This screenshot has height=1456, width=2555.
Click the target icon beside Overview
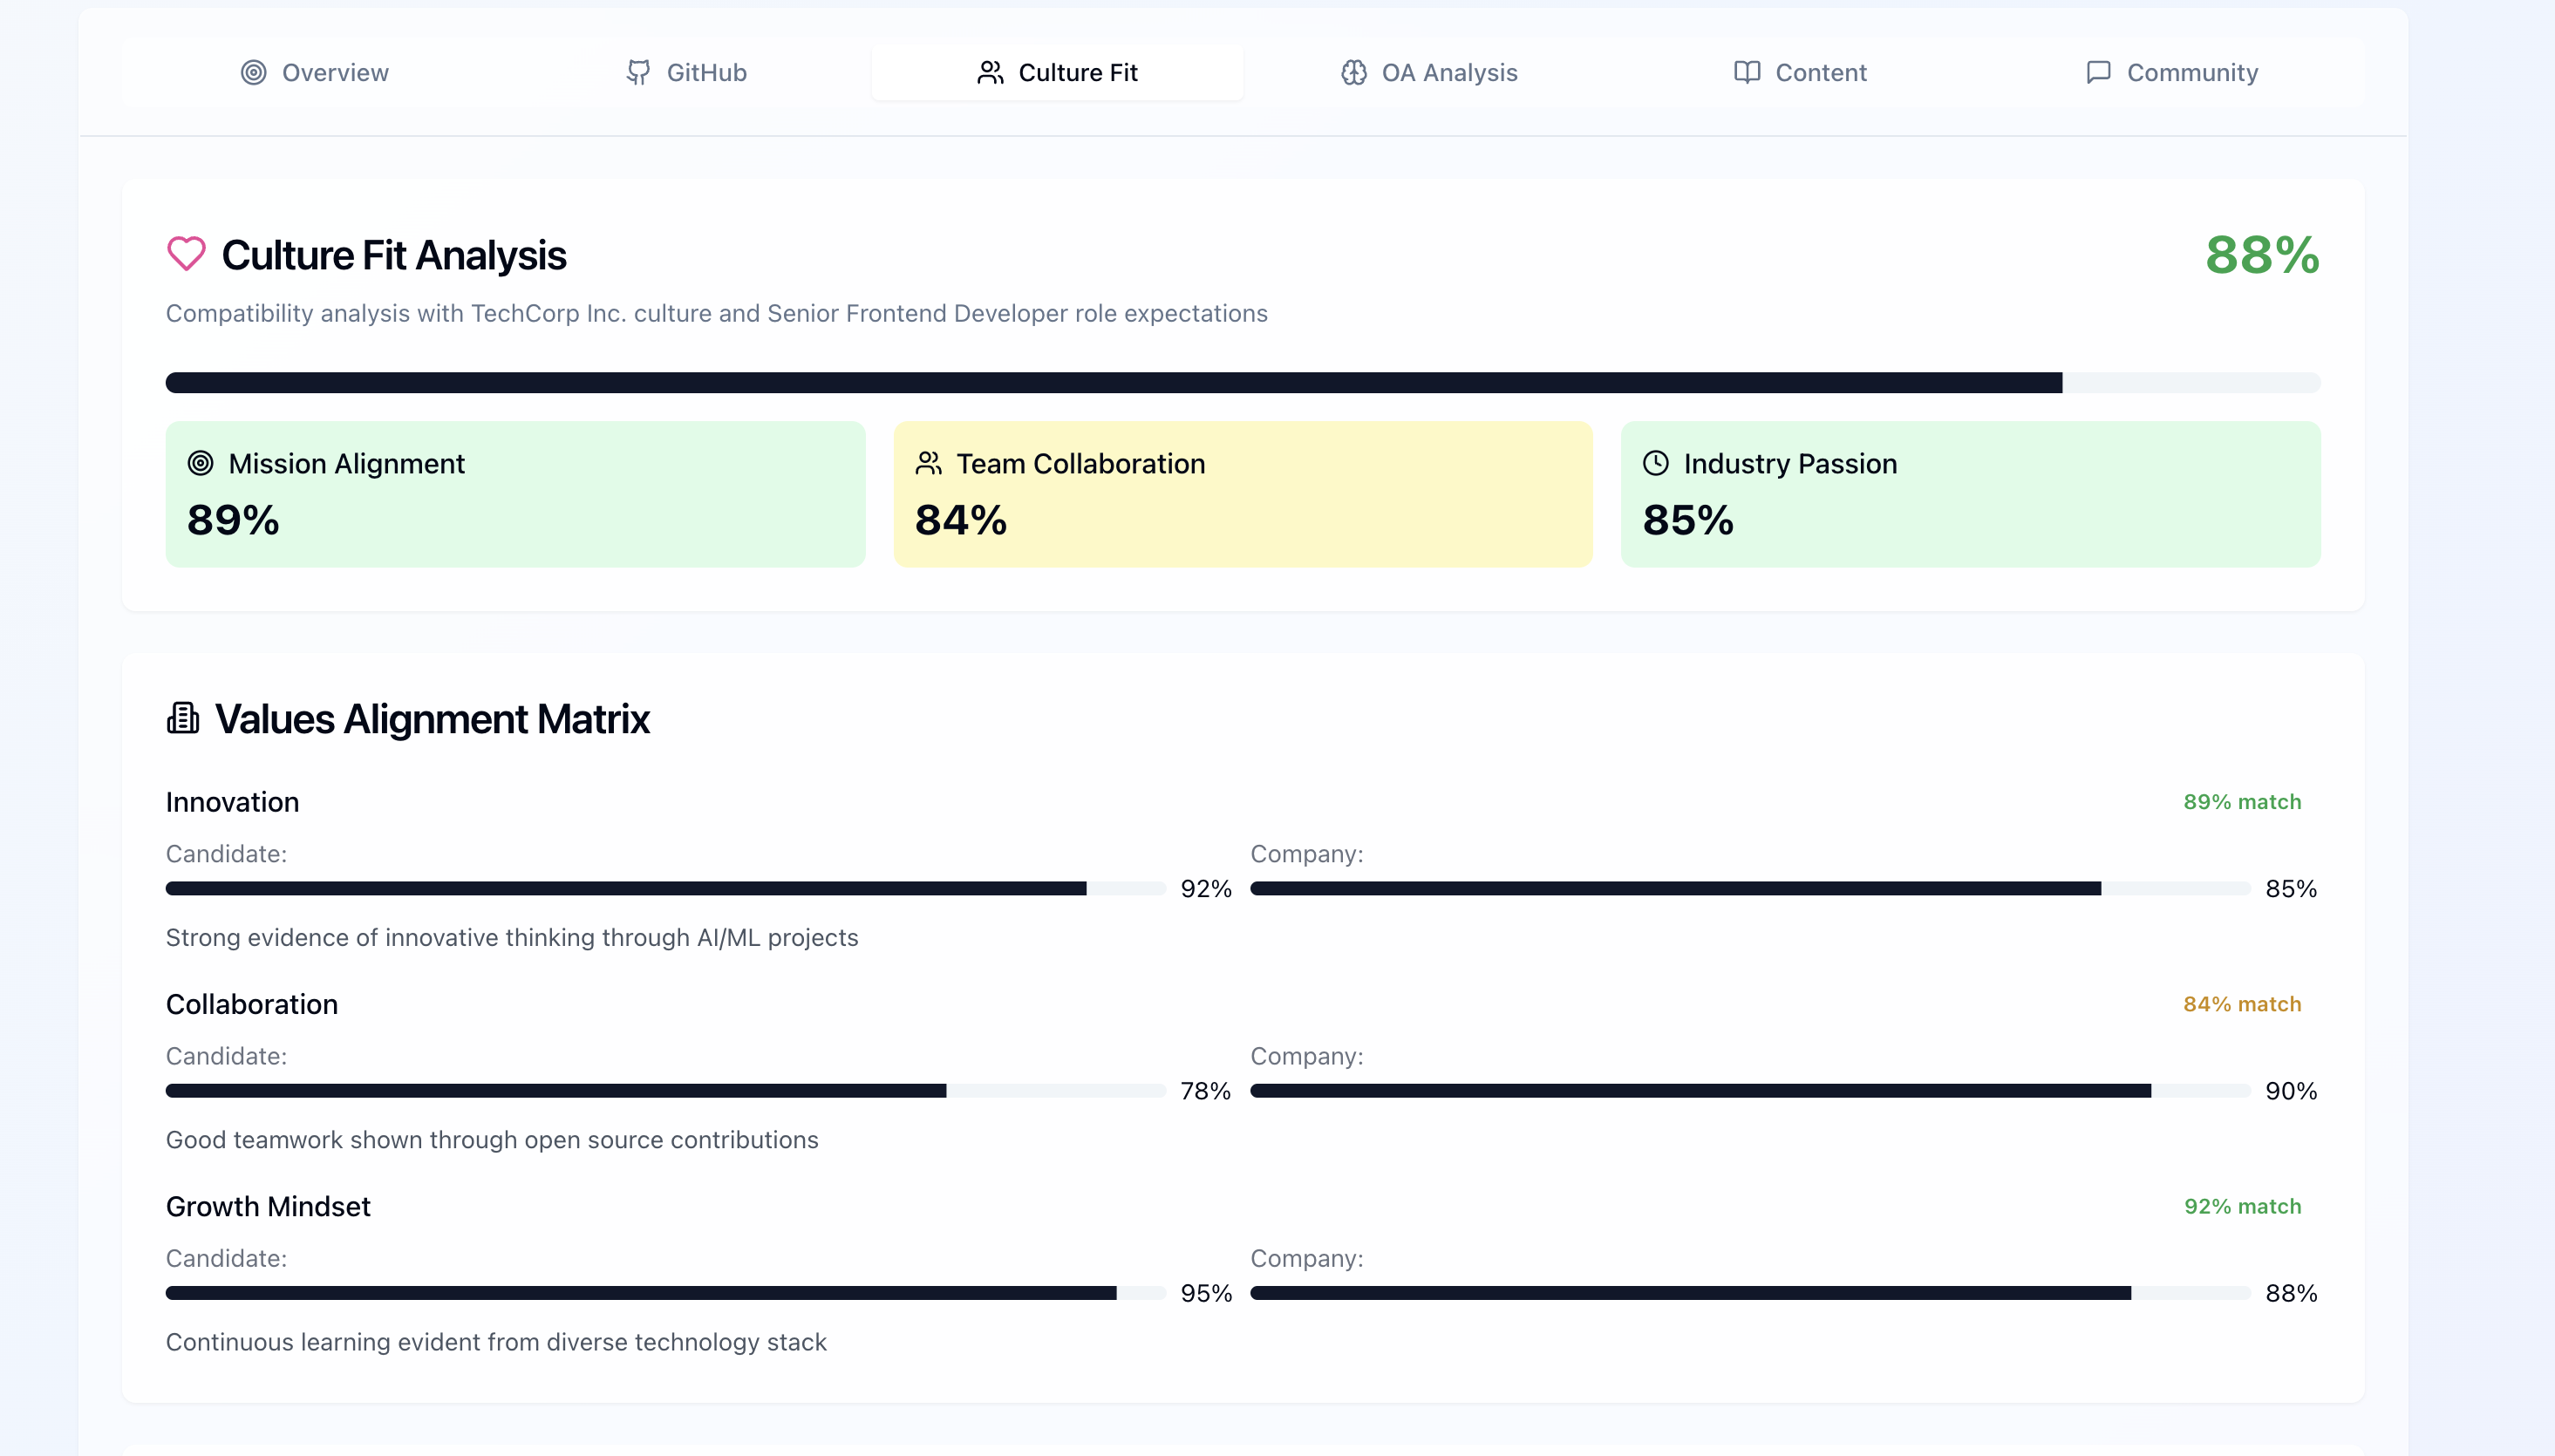pyautogui.click(x=253, y=72)
